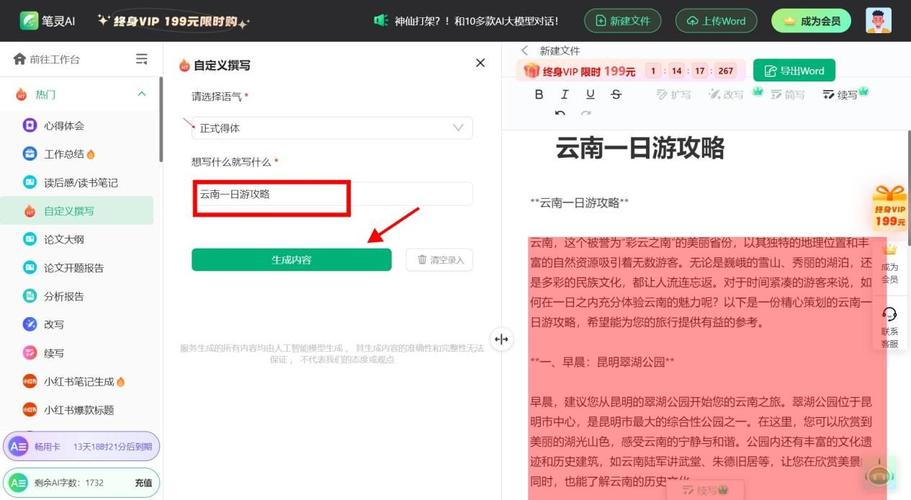911x500 pixels.
Task: Apply strikethrough formatting
Action: click(x=616, y=94)
